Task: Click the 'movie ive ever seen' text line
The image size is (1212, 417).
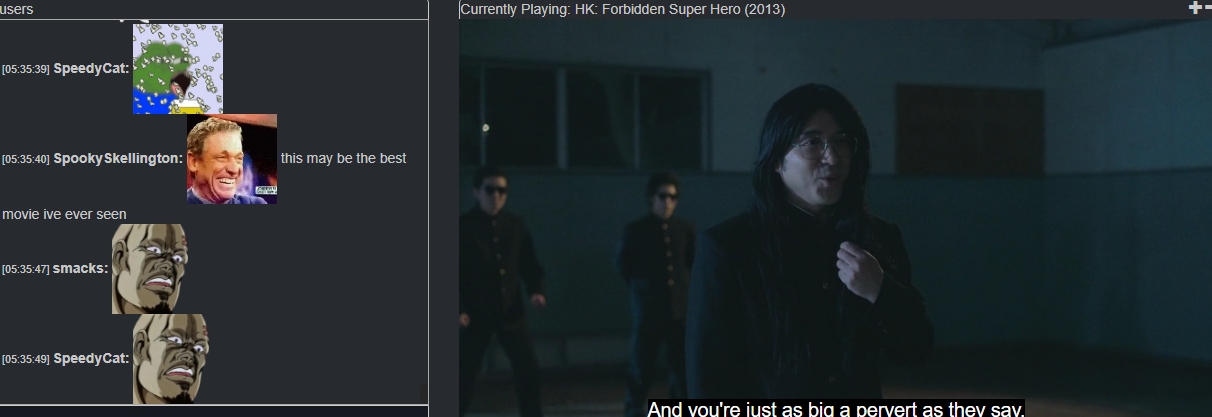Action: point(64,214)
